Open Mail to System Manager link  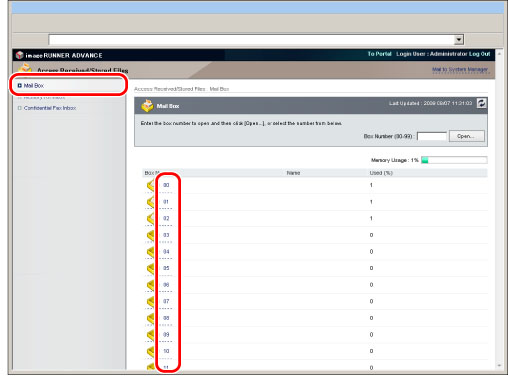pos(460,69)
